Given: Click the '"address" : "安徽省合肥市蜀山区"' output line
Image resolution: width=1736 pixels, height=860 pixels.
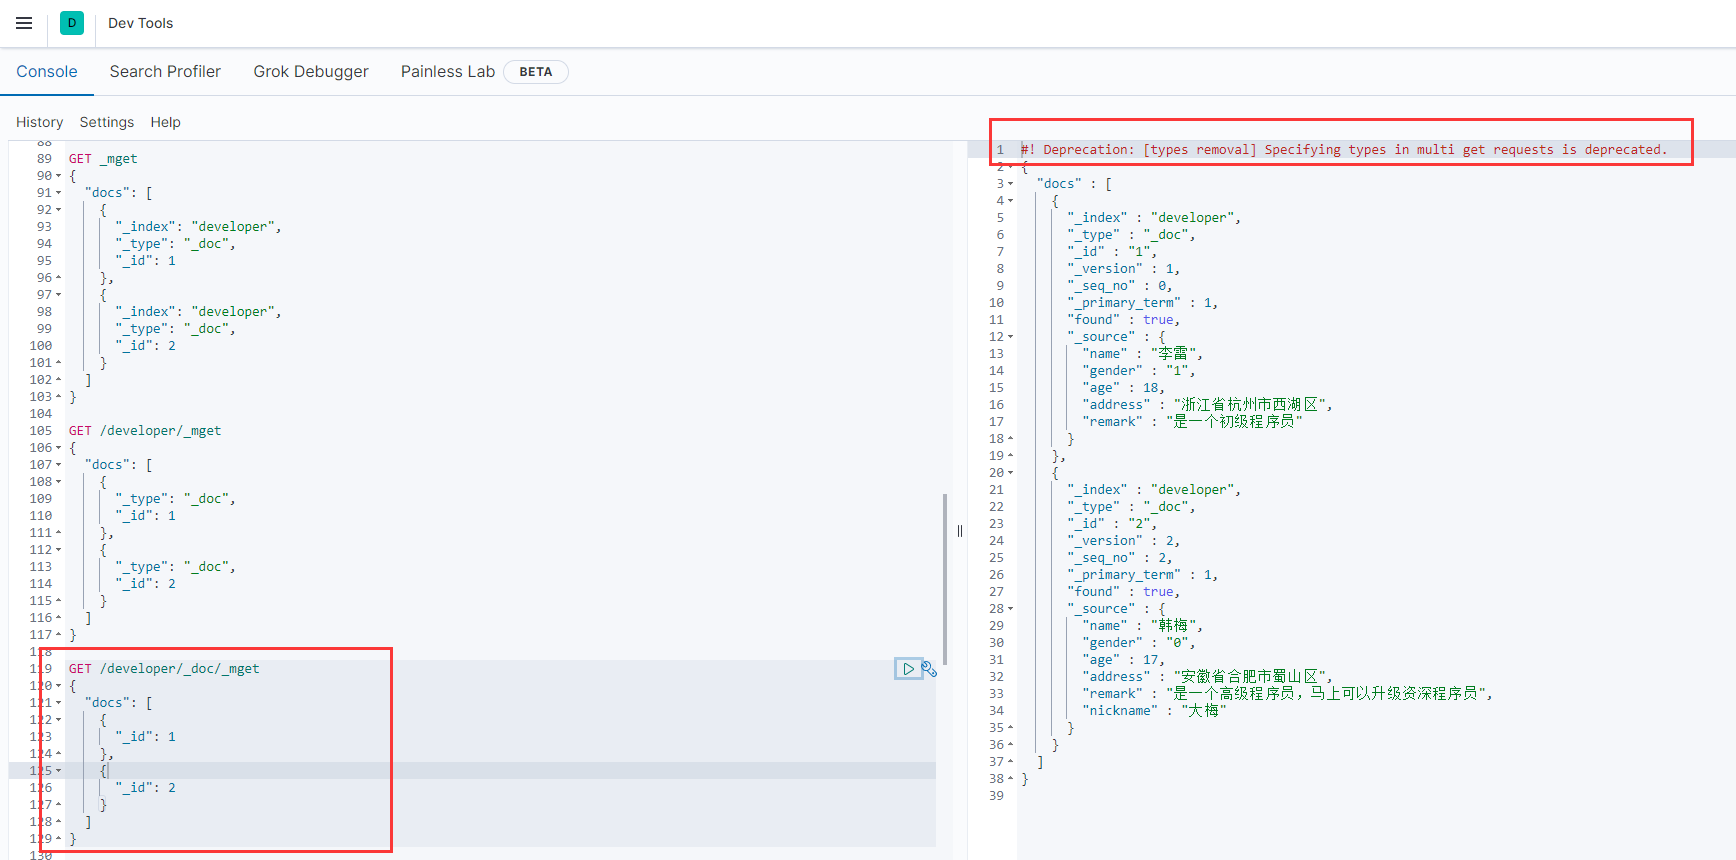Looking at the screenshot, I should pyautogui.click(x=1208, y=677).
